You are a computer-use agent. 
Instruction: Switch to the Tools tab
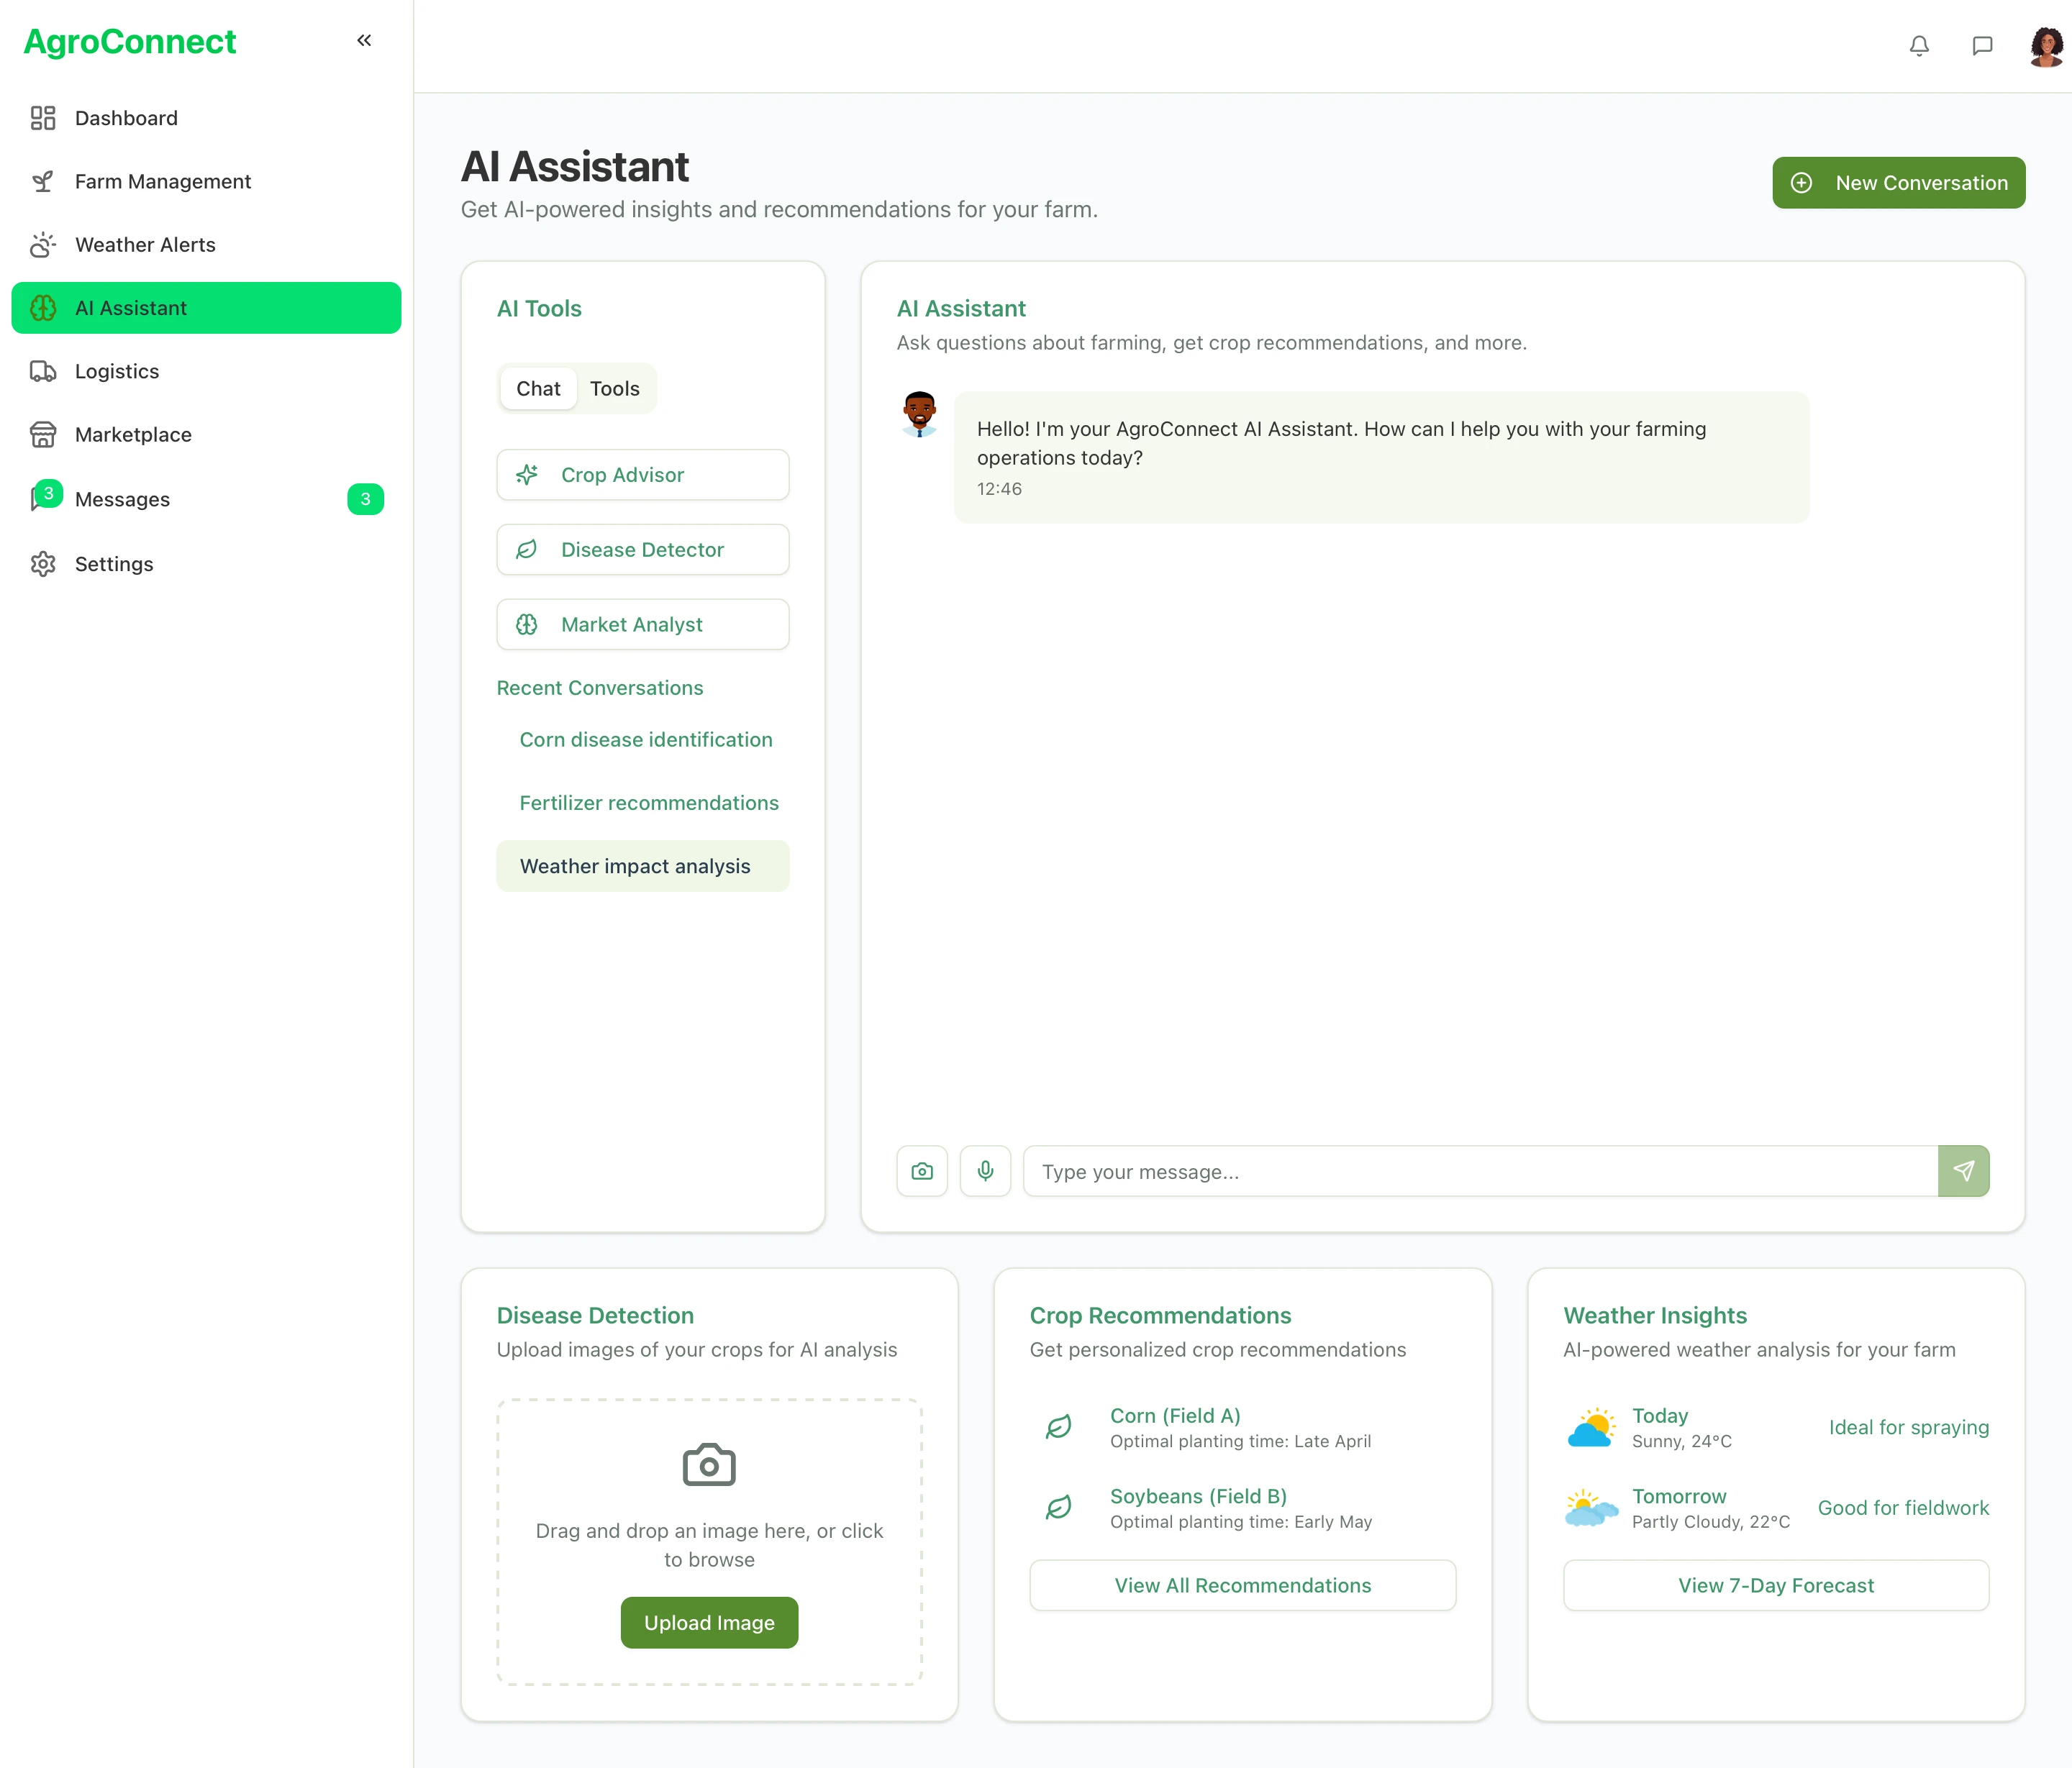(614, 389)
